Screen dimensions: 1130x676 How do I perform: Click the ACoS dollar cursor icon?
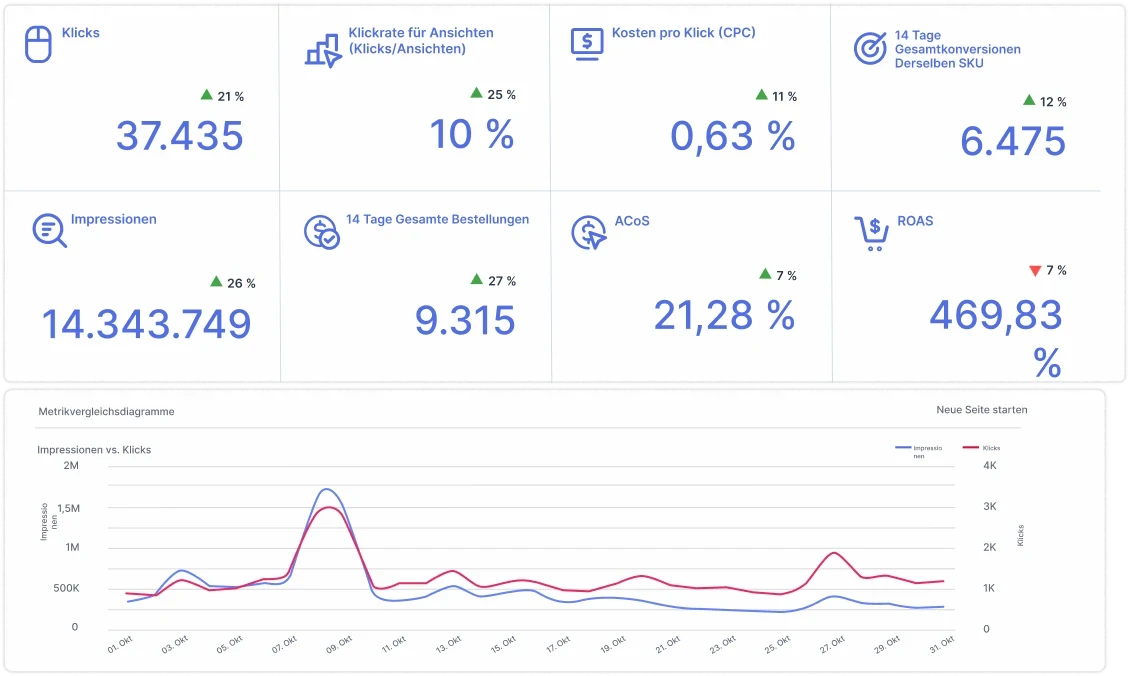coord(588,232)
